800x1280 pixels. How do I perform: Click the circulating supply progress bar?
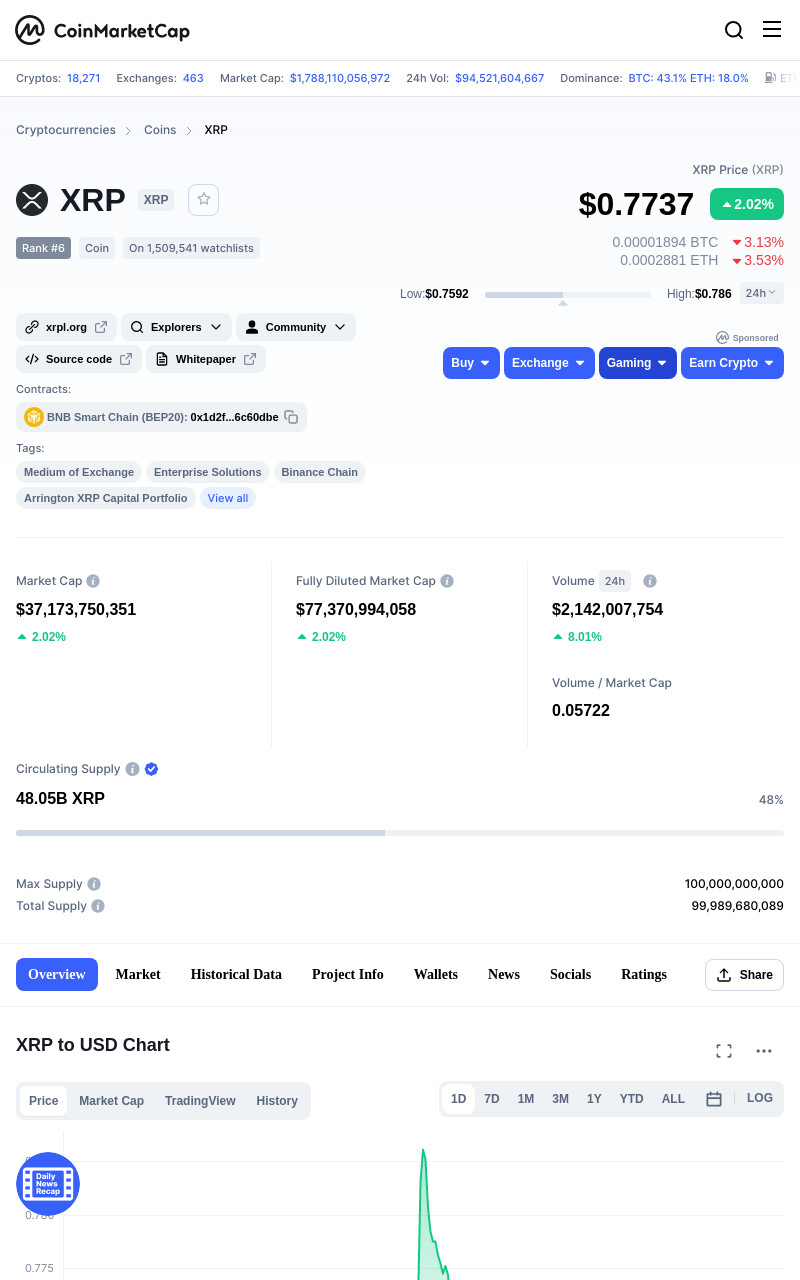(400, 832)
